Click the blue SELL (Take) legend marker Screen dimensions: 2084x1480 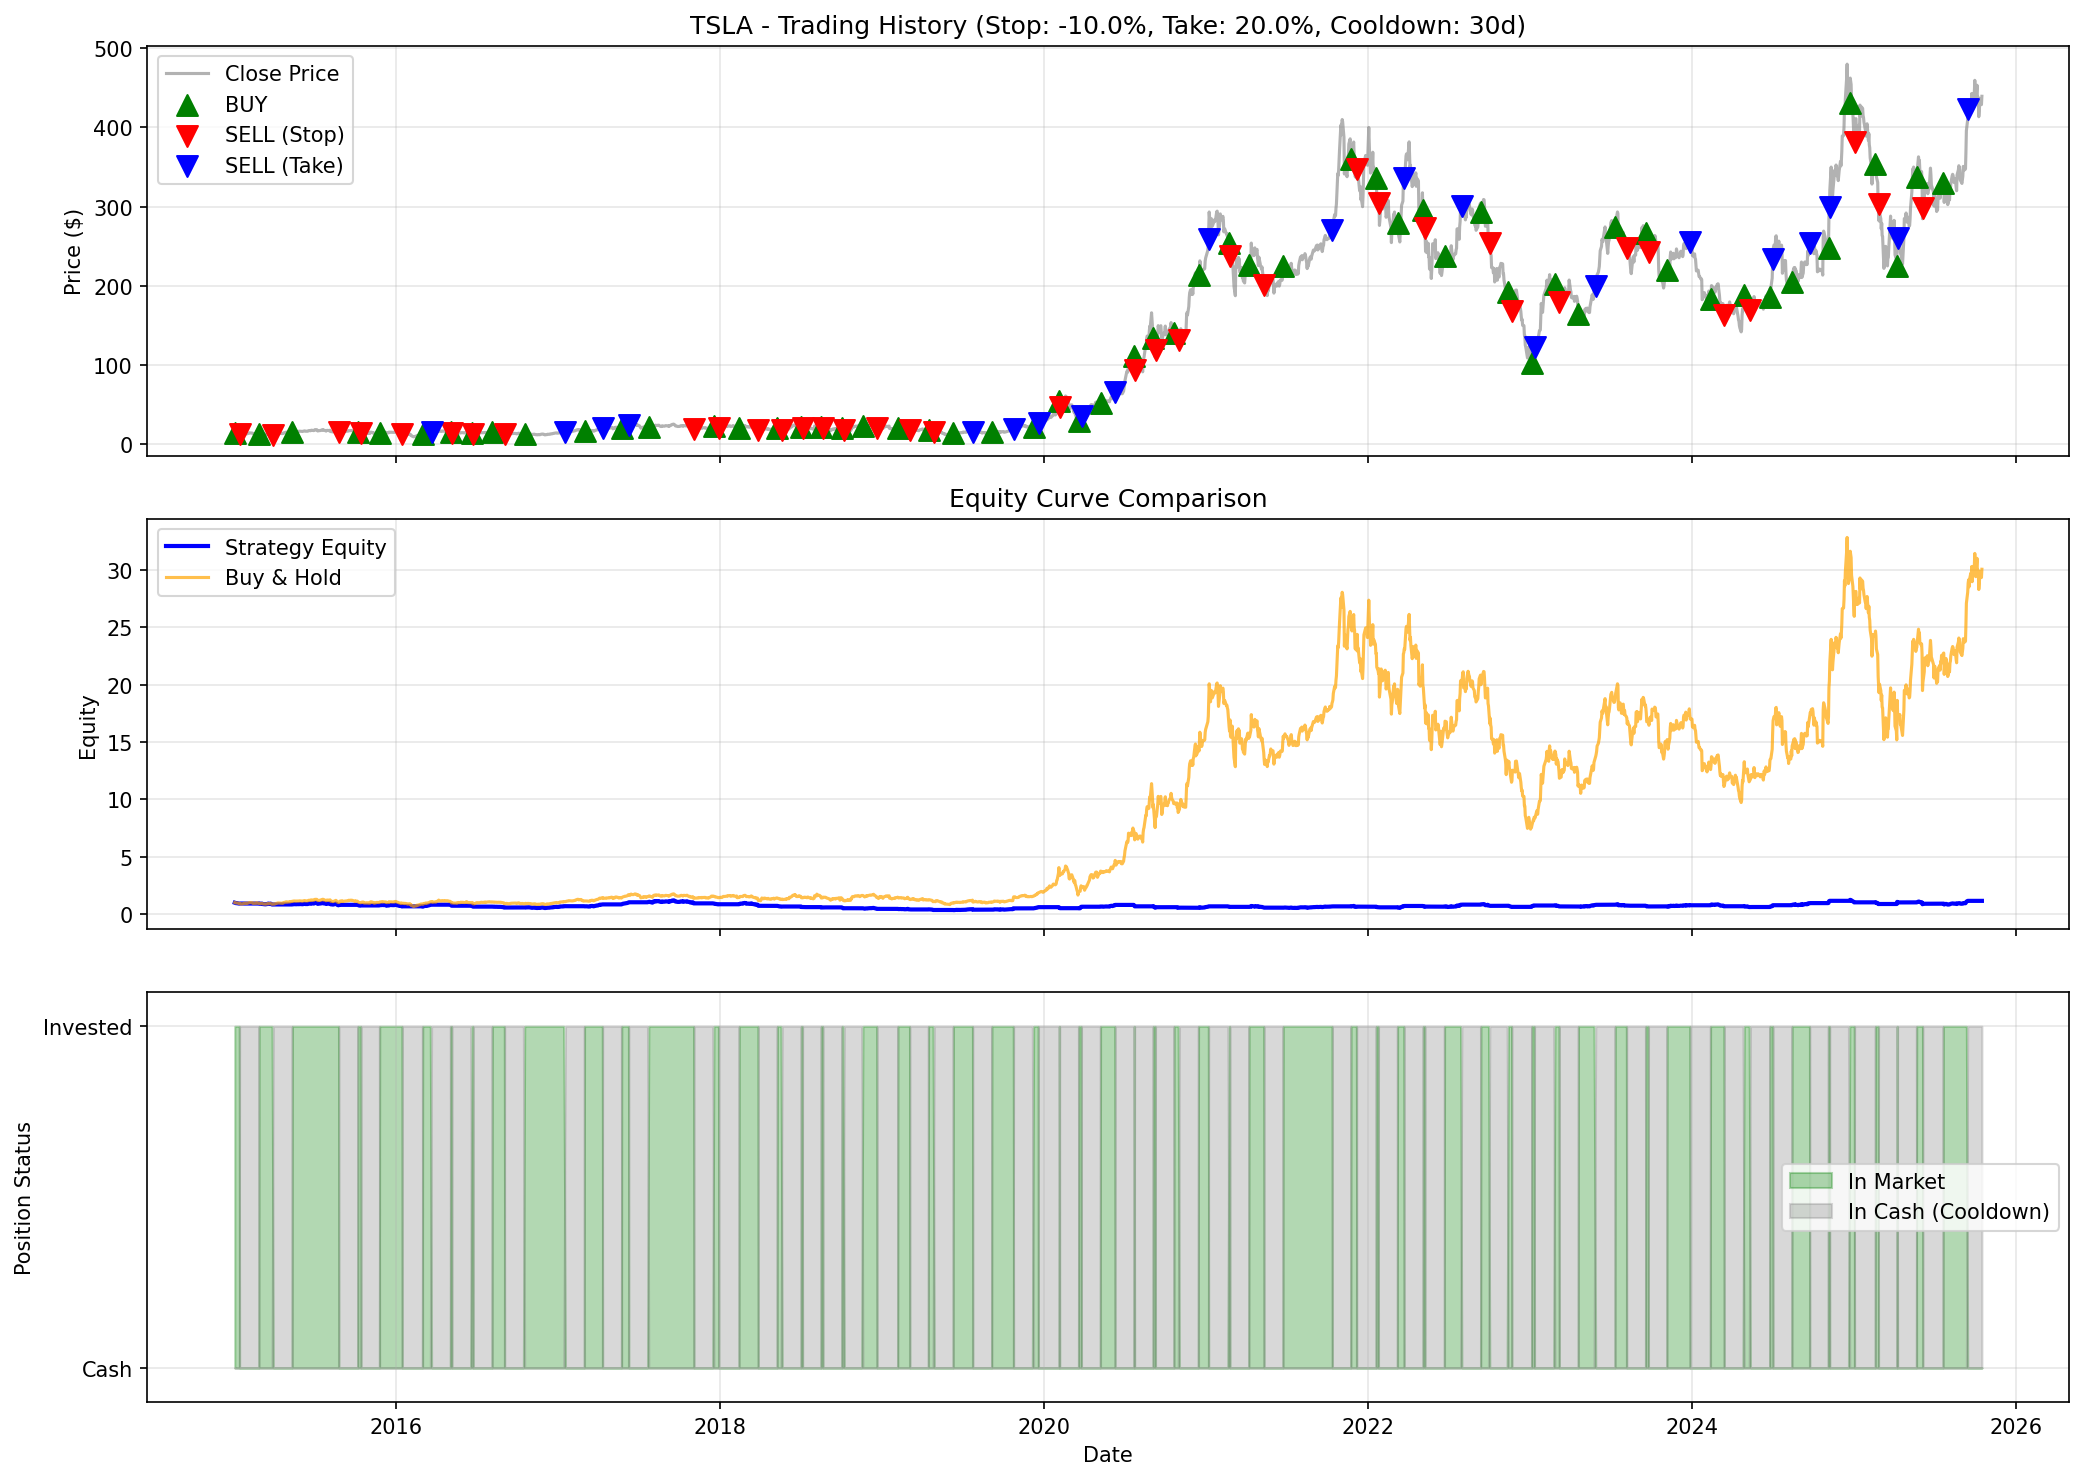click(x=187, y=166)
